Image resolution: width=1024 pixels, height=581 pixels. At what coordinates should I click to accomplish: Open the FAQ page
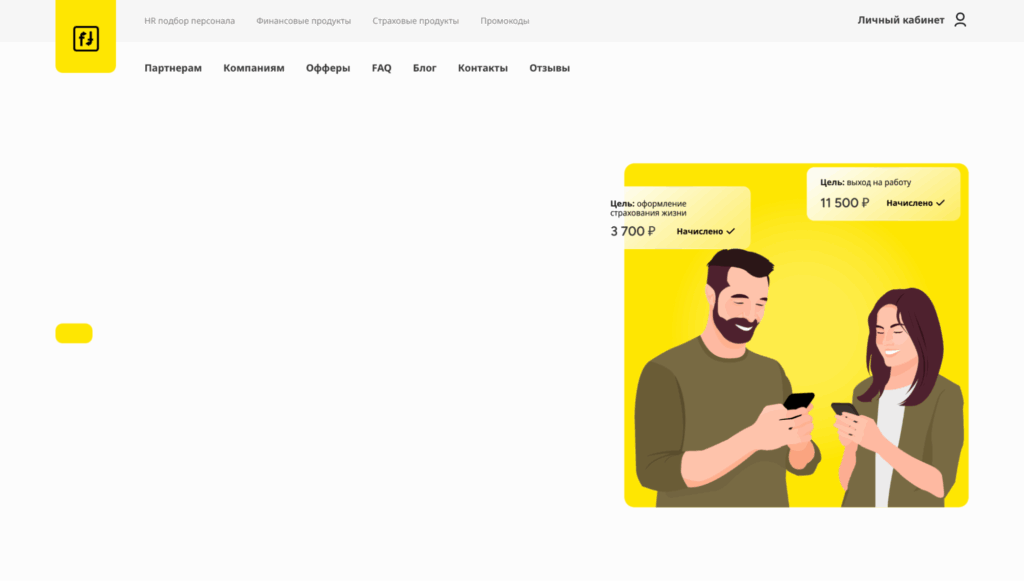coord(381,68)
